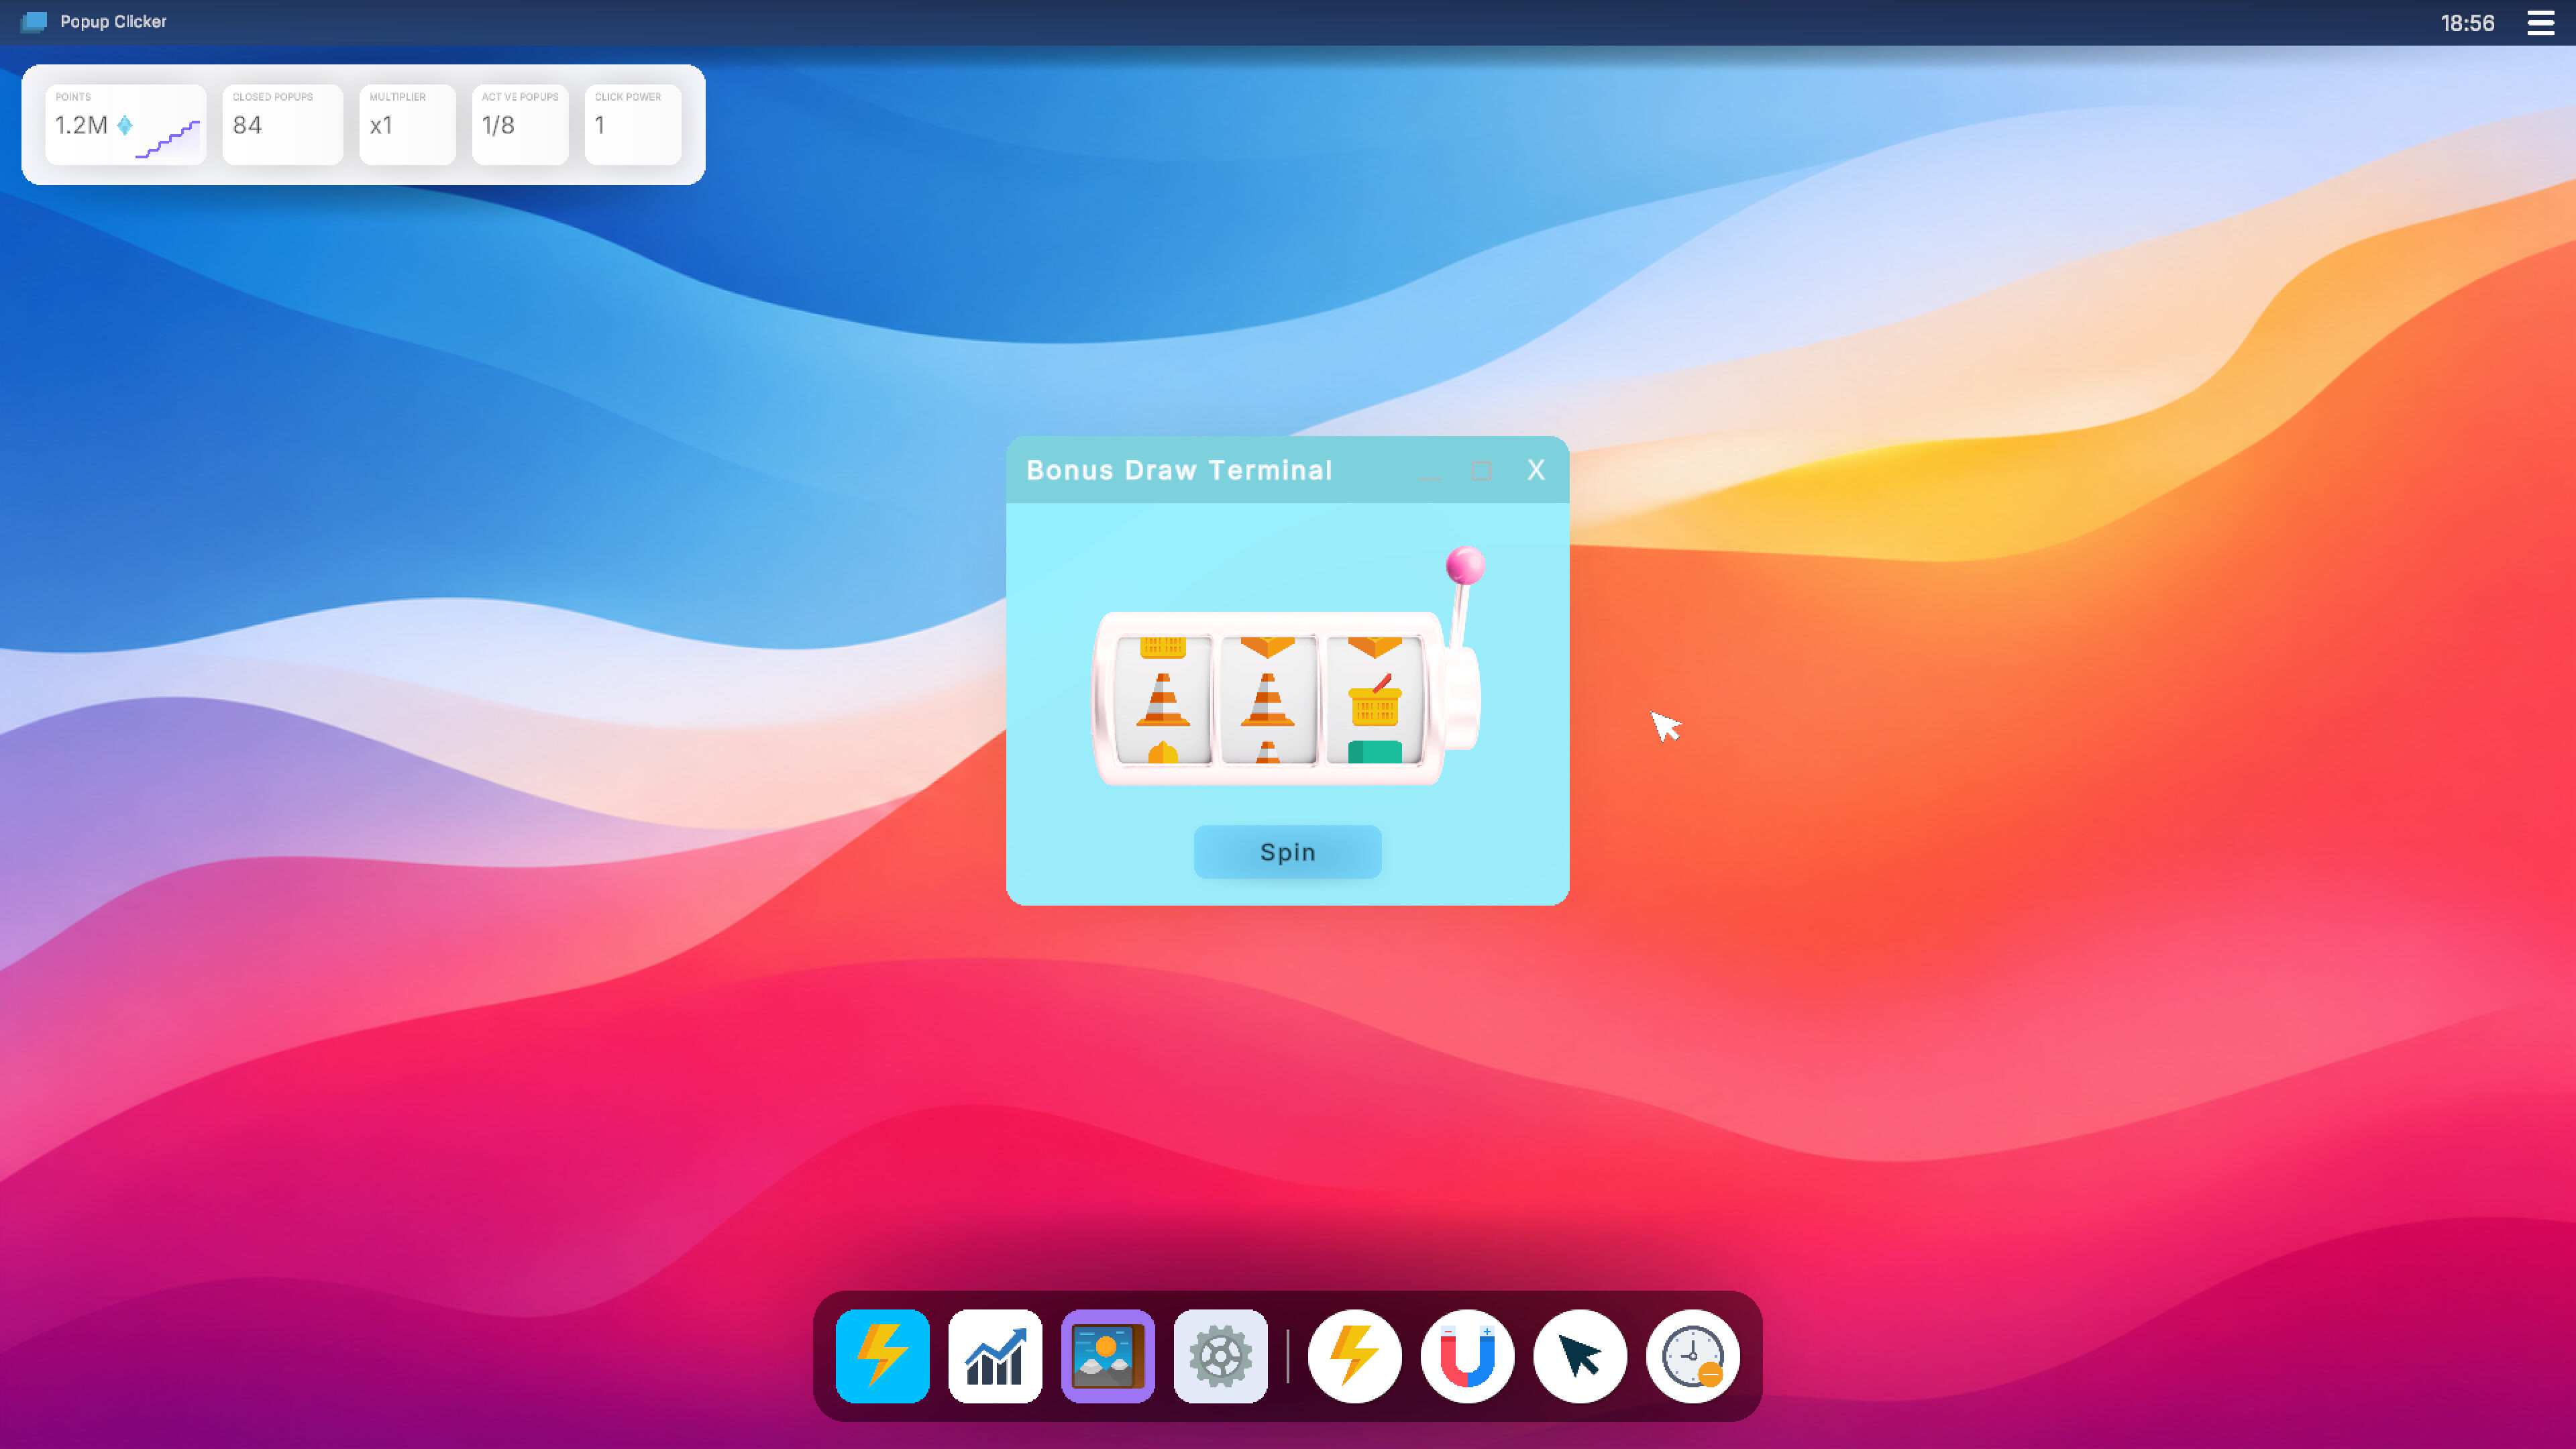The width and height of the screenshot is (2576, 1449).
Task: Open the hamburger menu in top bar
Action: click(x=2541, y=23)
